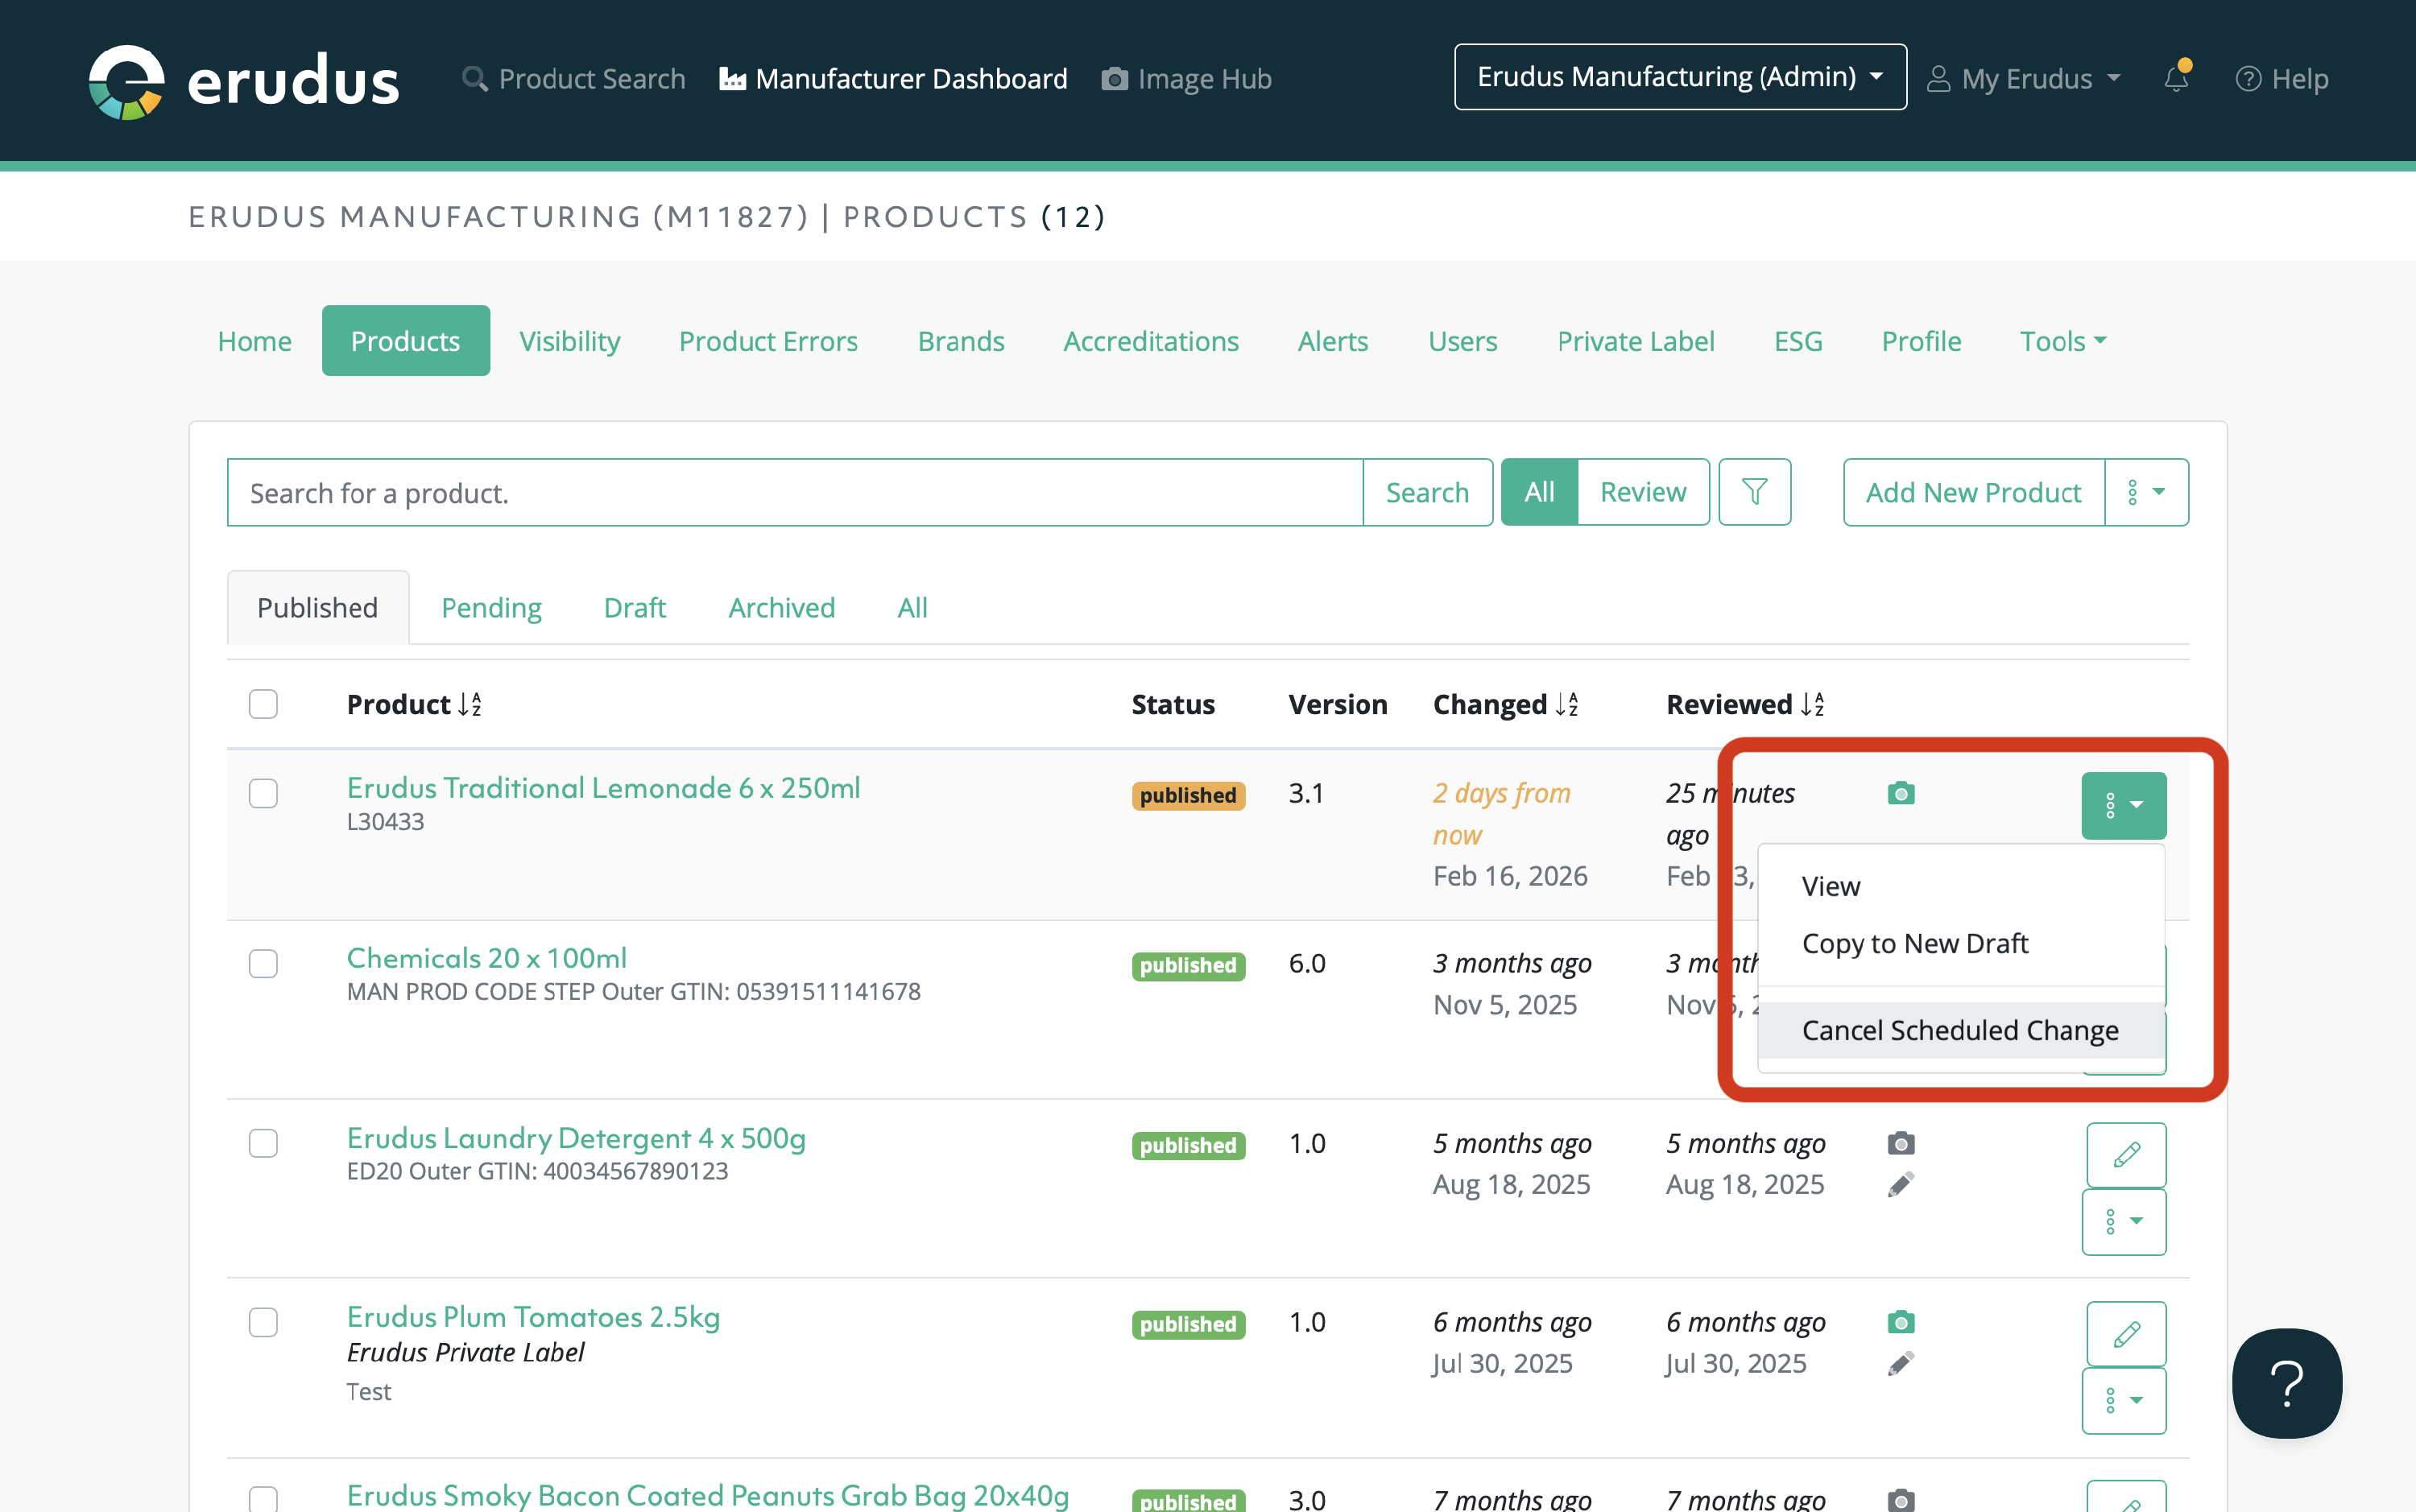Click the product search input field
Screen dimensions: 2416x1512
[794, 492]
